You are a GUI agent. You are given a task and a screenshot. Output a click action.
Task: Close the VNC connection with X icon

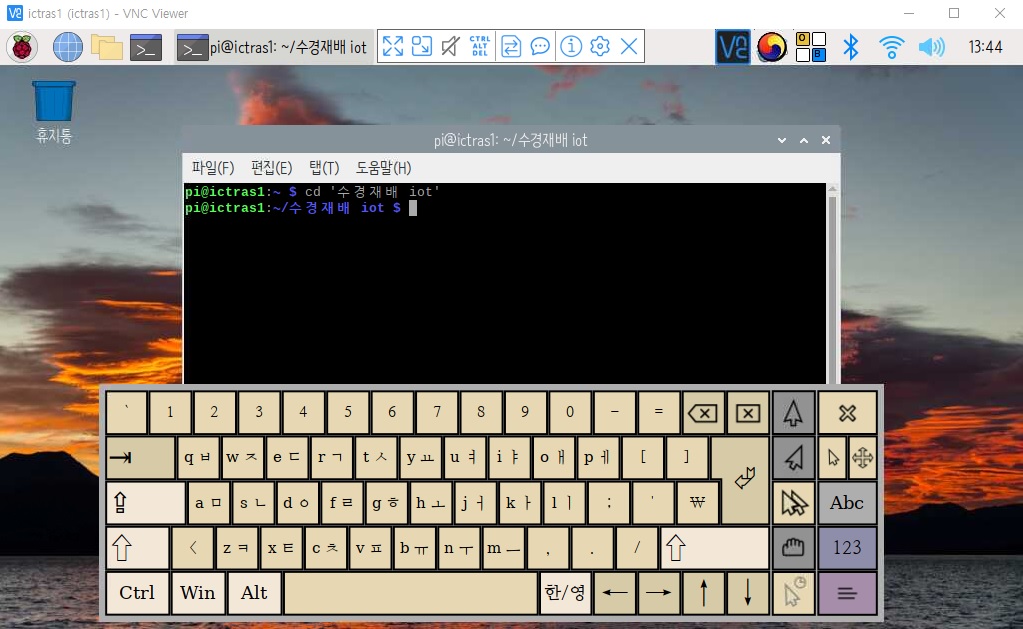[x=629, y=46]
